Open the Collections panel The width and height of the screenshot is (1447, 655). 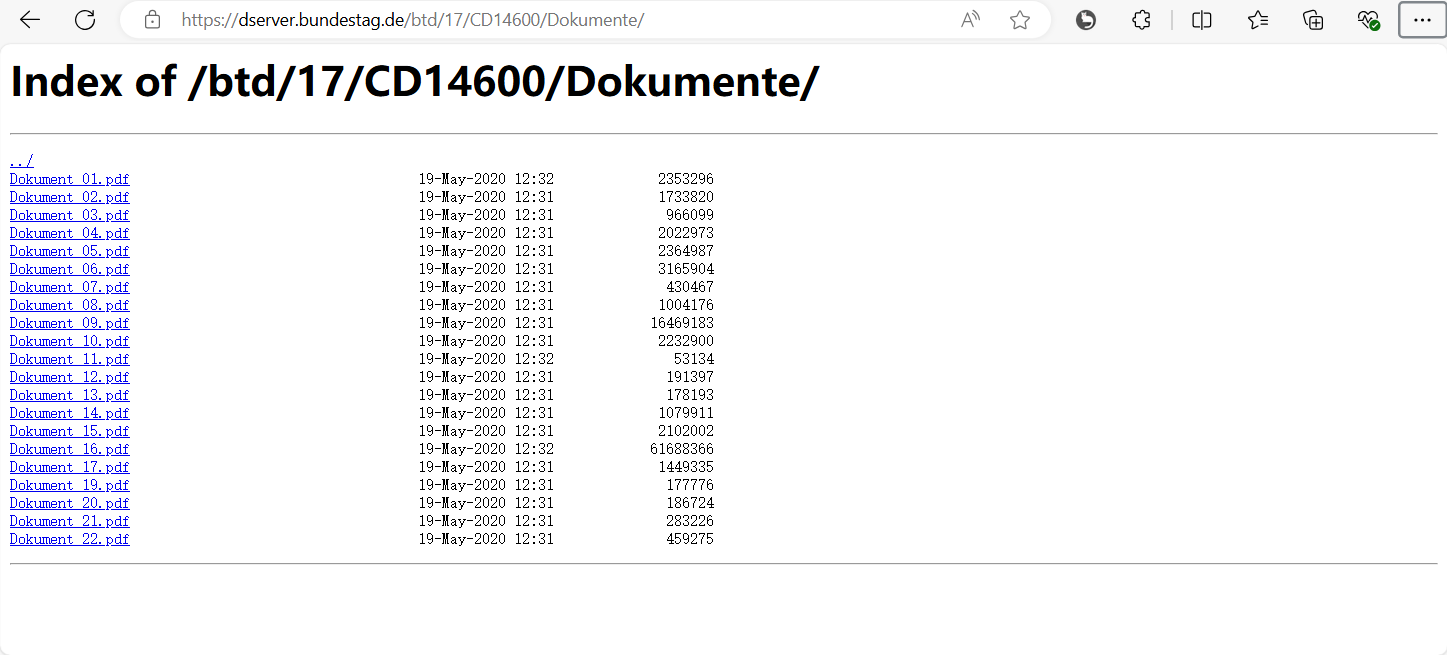[1313, 20]
